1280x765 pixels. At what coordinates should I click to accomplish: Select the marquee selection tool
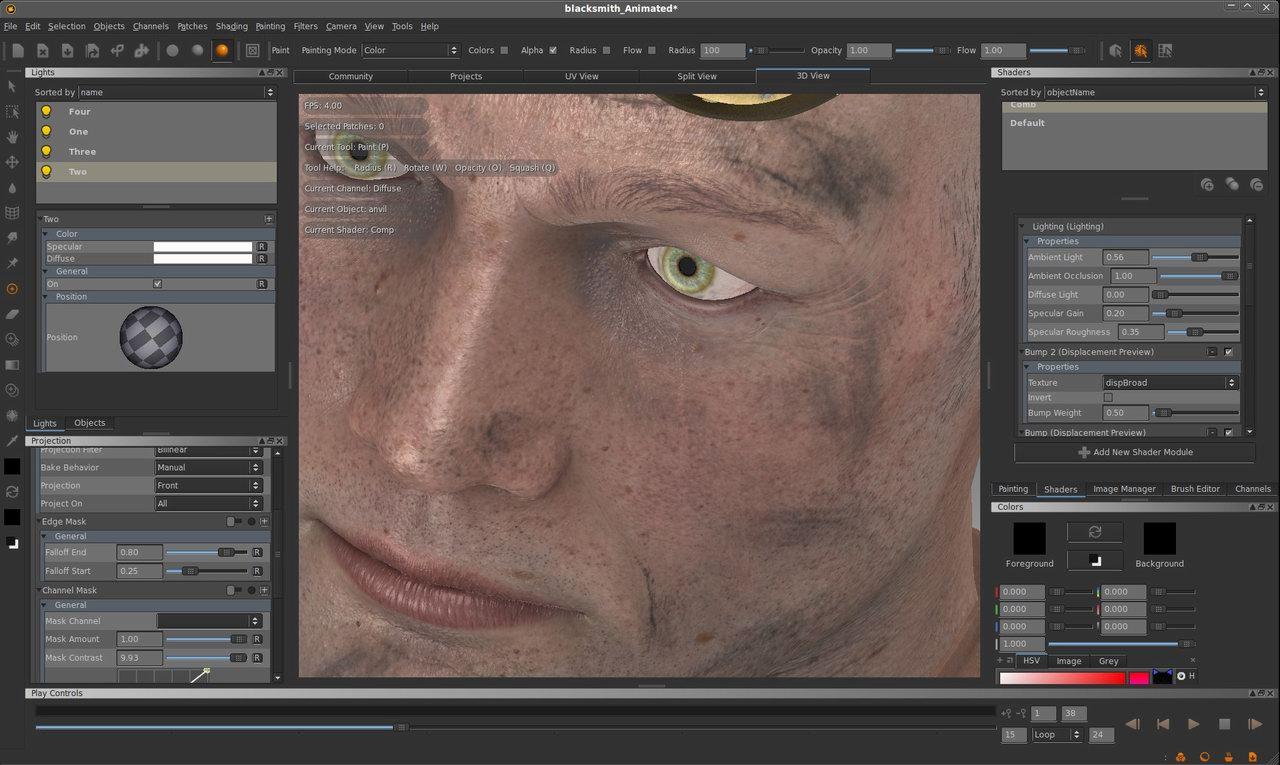pos(12,111)
